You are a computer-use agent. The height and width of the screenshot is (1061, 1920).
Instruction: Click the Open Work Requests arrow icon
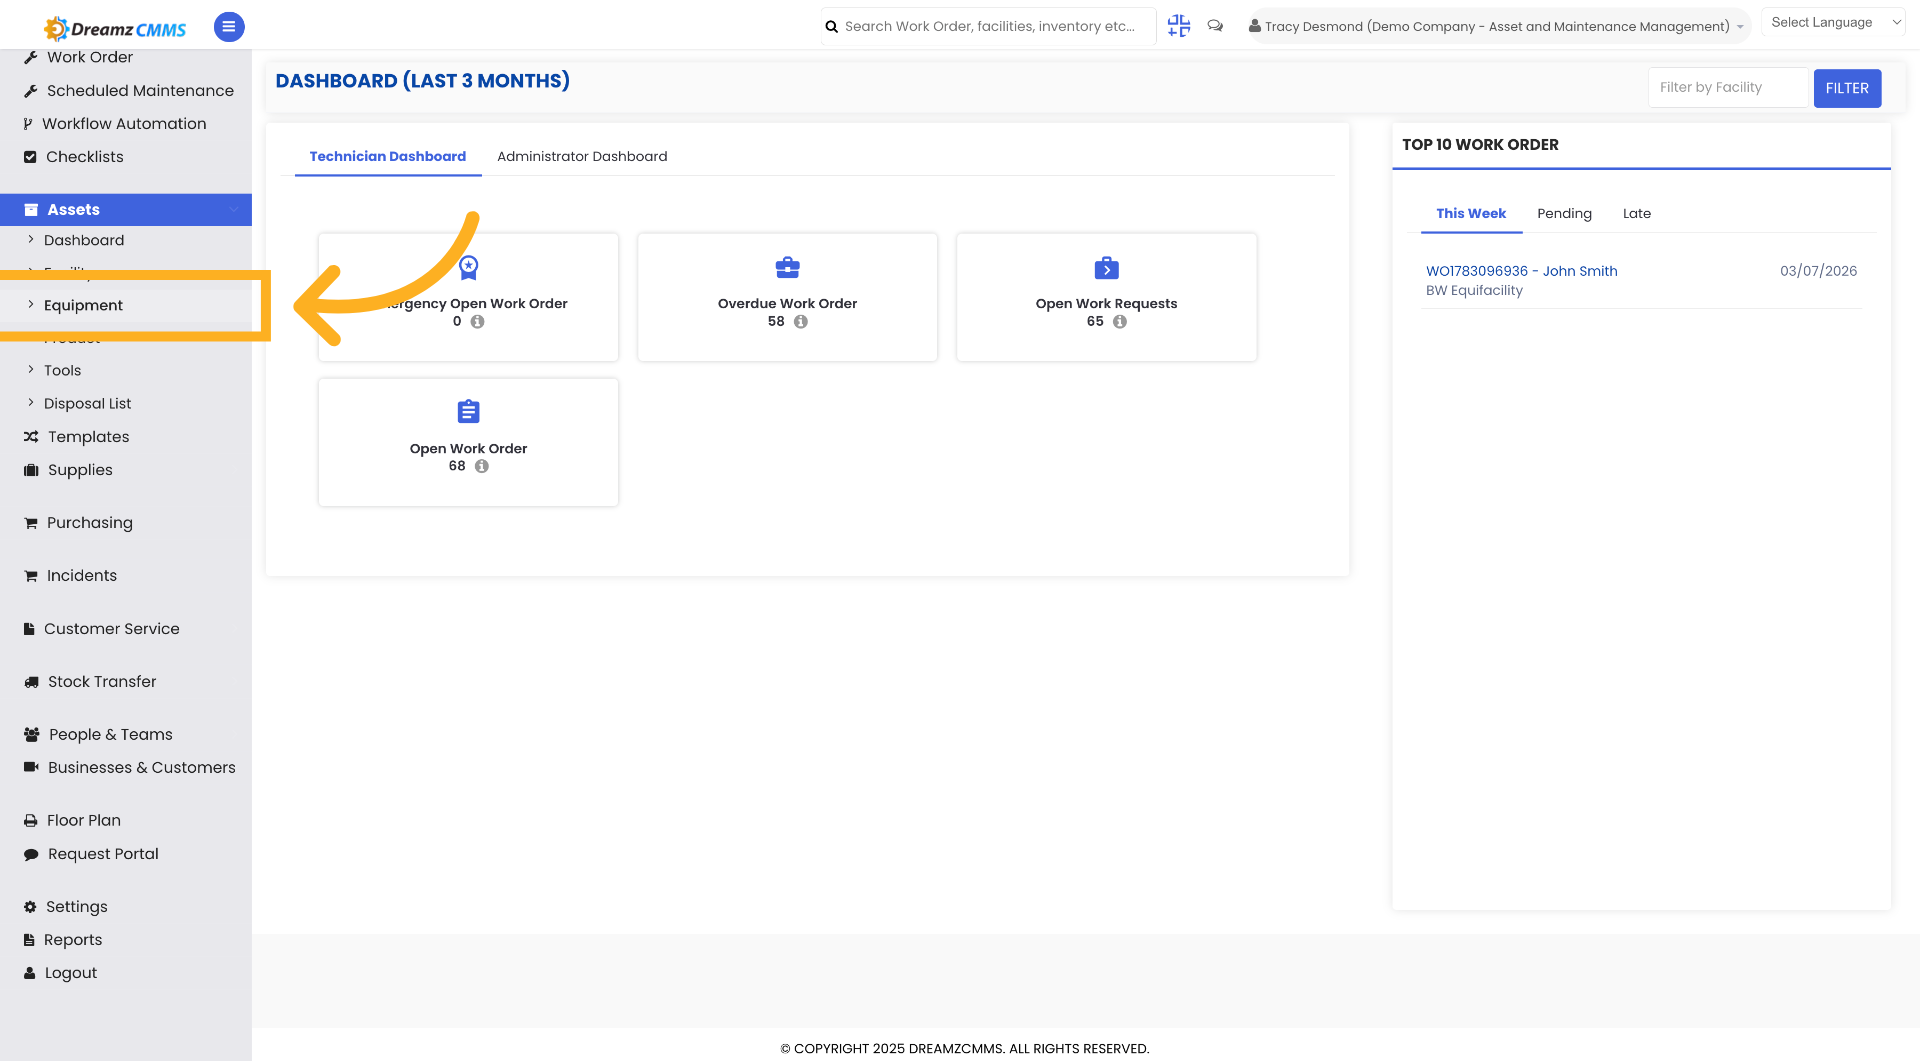coord(1106,268)
